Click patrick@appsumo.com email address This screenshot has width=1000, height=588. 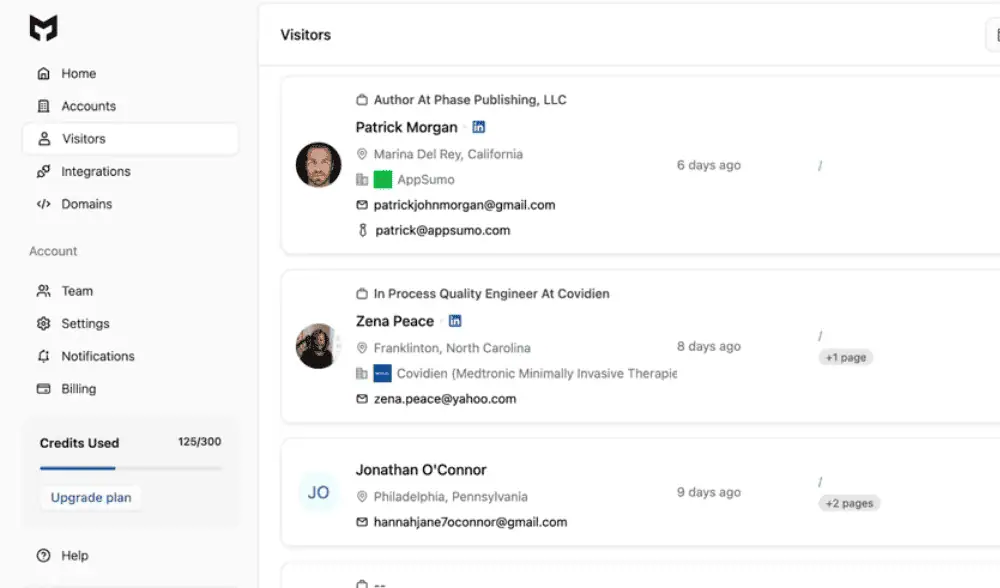click(x=442, y=230)
